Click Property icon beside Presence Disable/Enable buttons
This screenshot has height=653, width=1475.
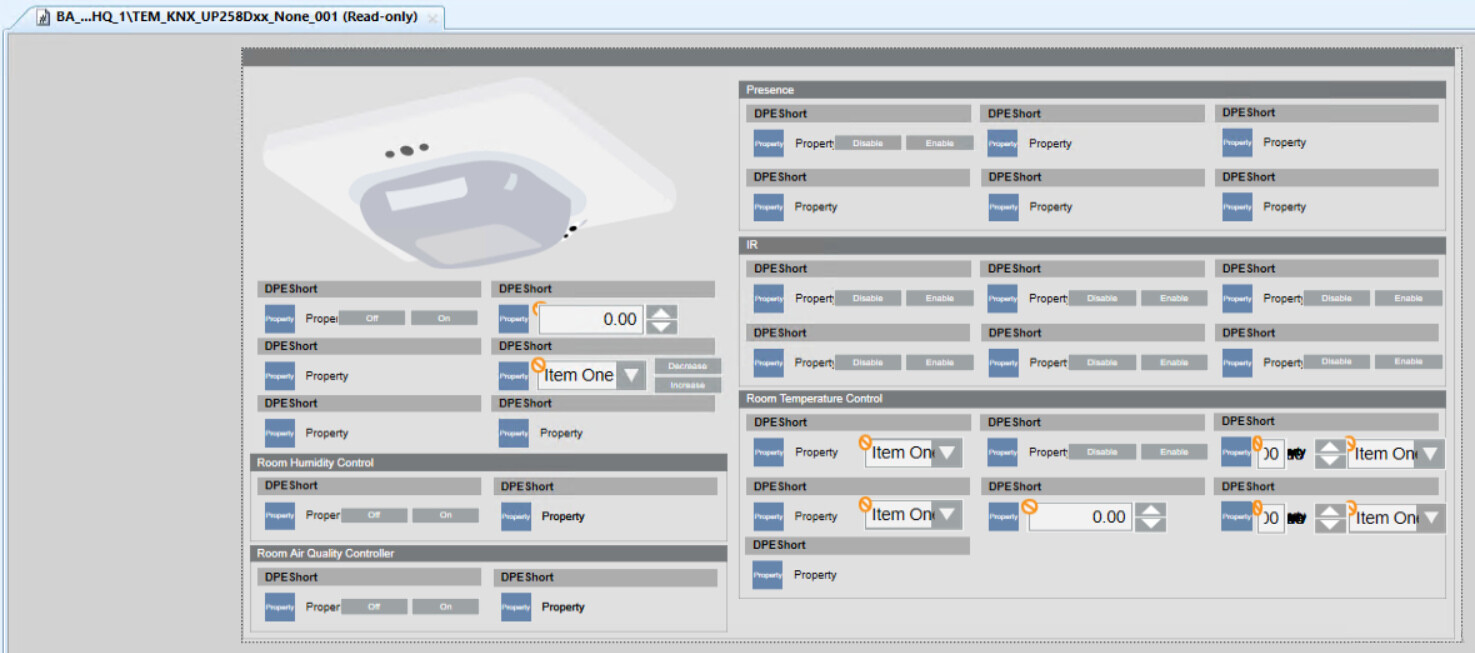[768, 143]
